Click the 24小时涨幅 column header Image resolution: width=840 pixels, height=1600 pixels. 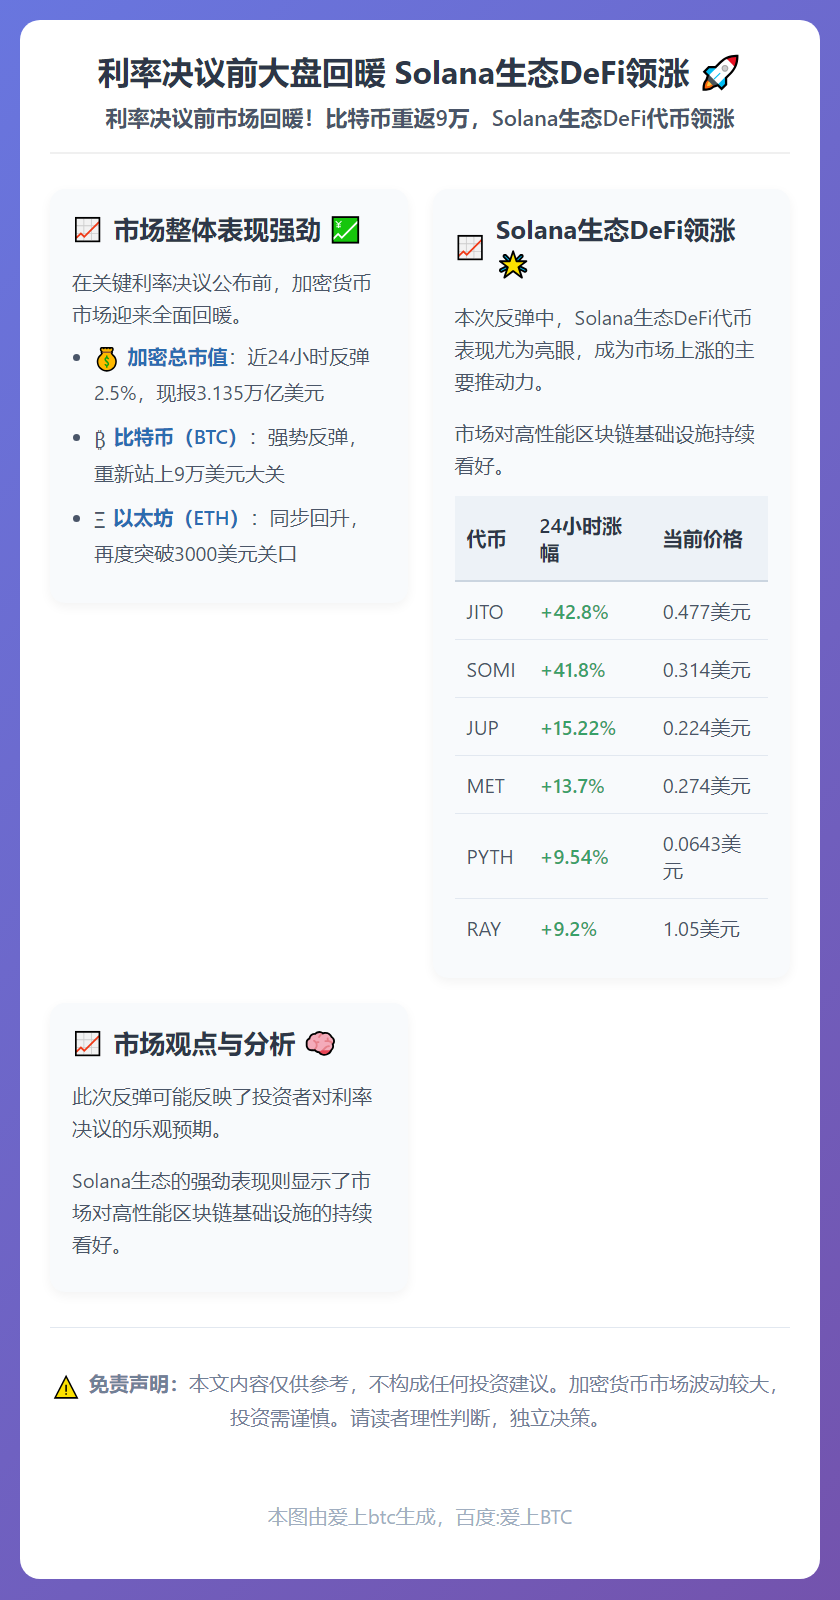point(581,539)
